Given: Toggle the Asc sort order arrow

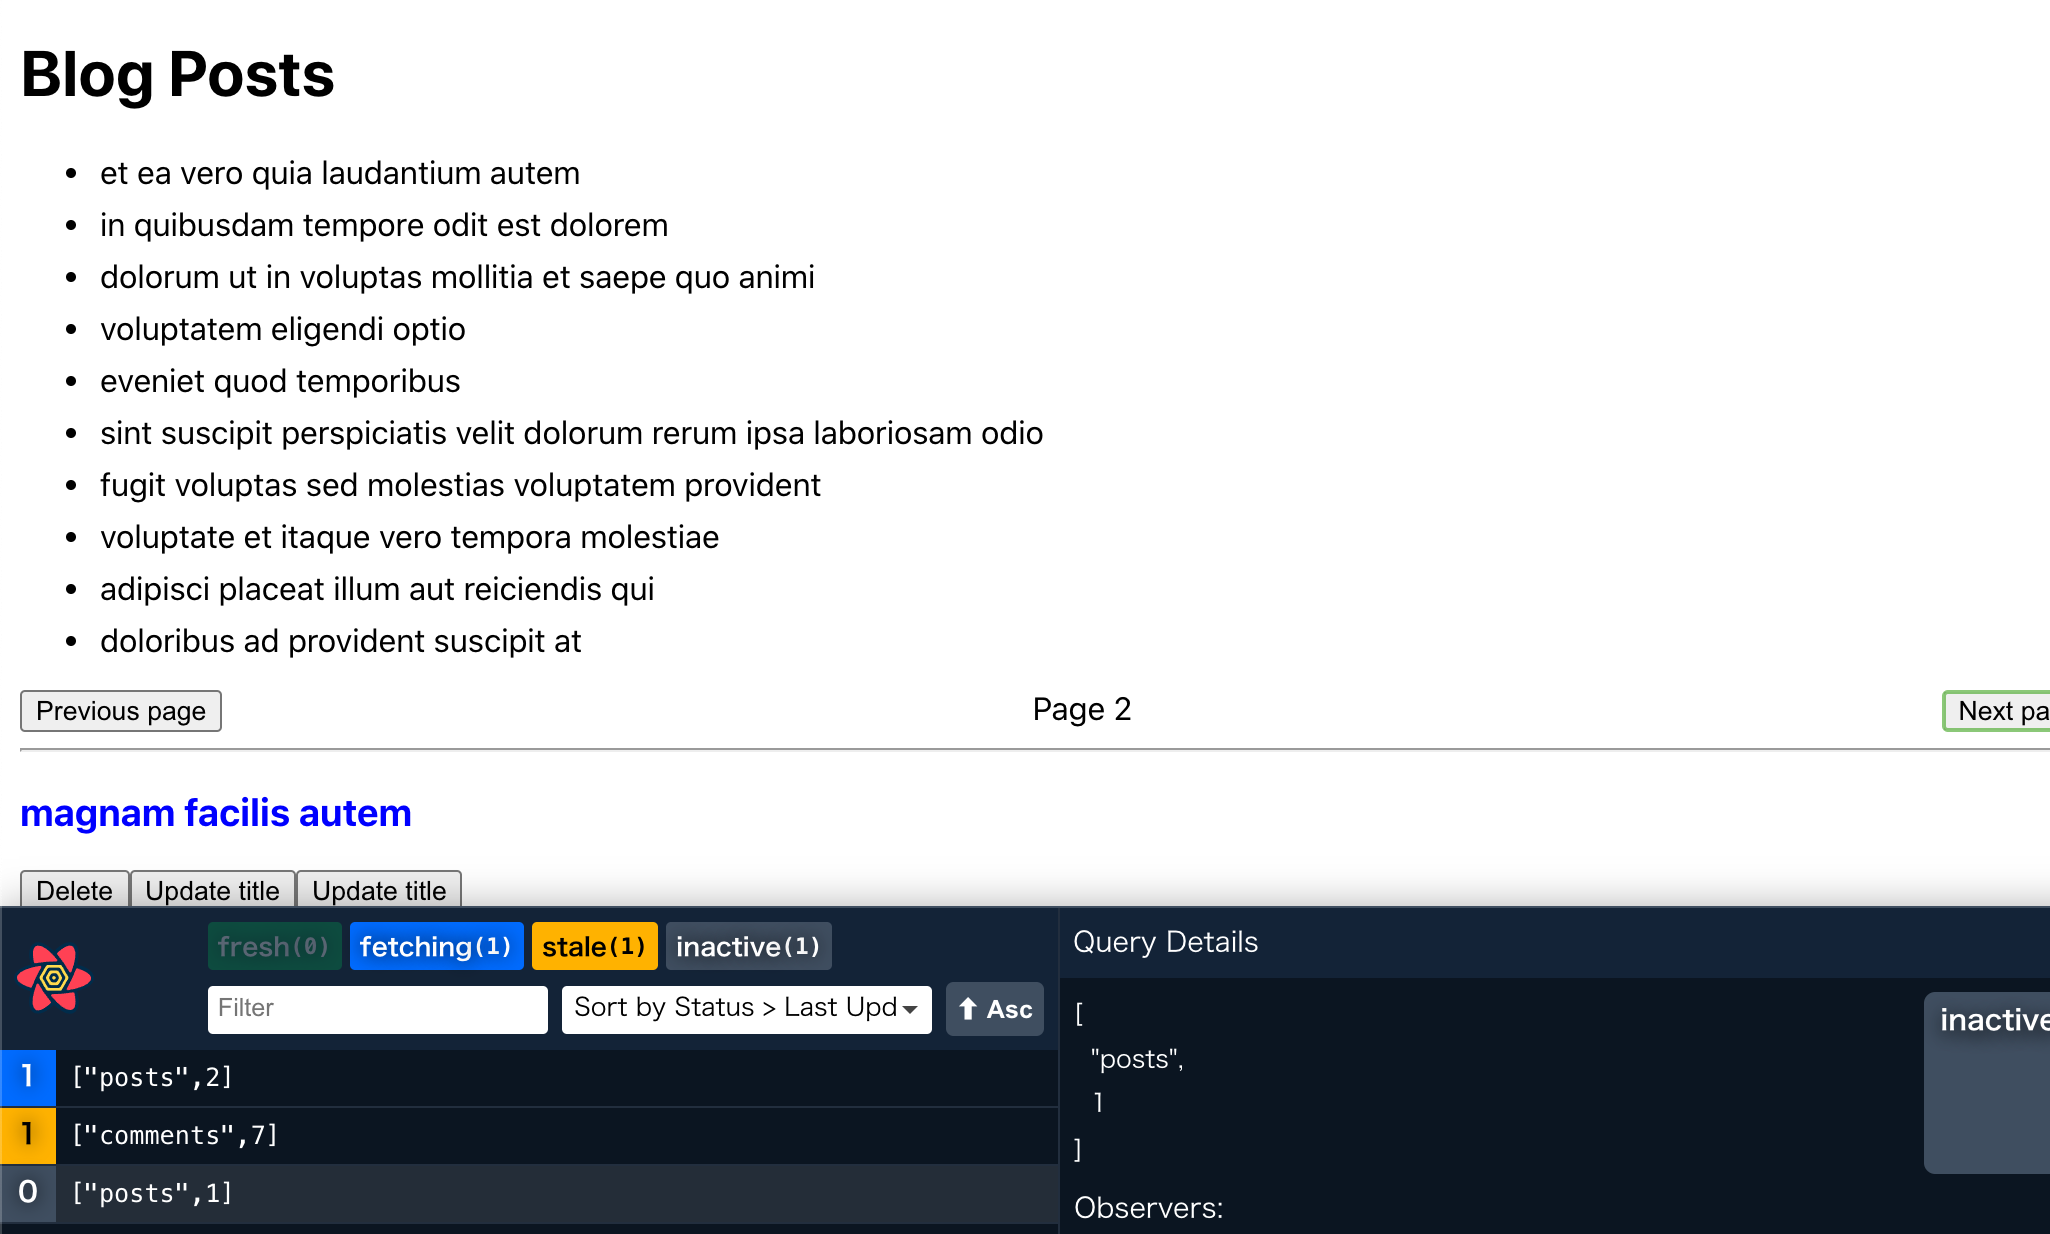Looking at the screenshot, I should [x=994, y=1009].
